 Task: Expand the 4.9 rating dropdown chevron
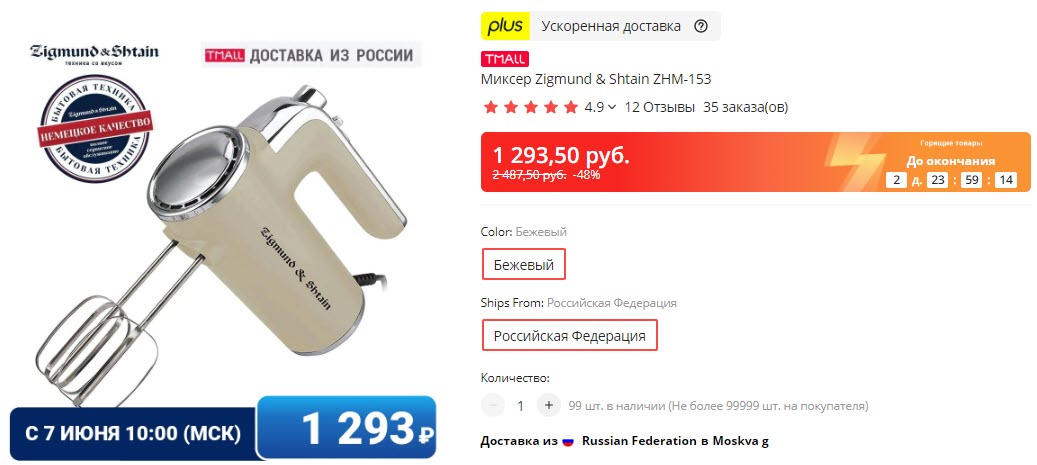(x=612, y=107)
